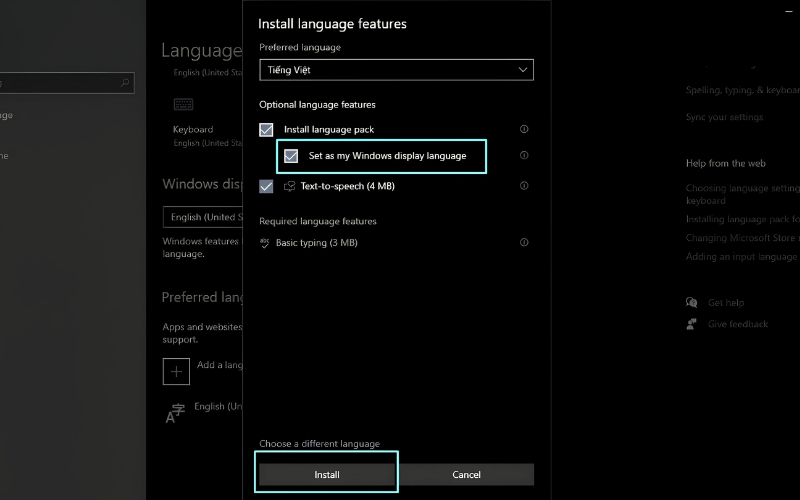
Task: Uncheck Install language pack checkbox
Action: (266, 130)
